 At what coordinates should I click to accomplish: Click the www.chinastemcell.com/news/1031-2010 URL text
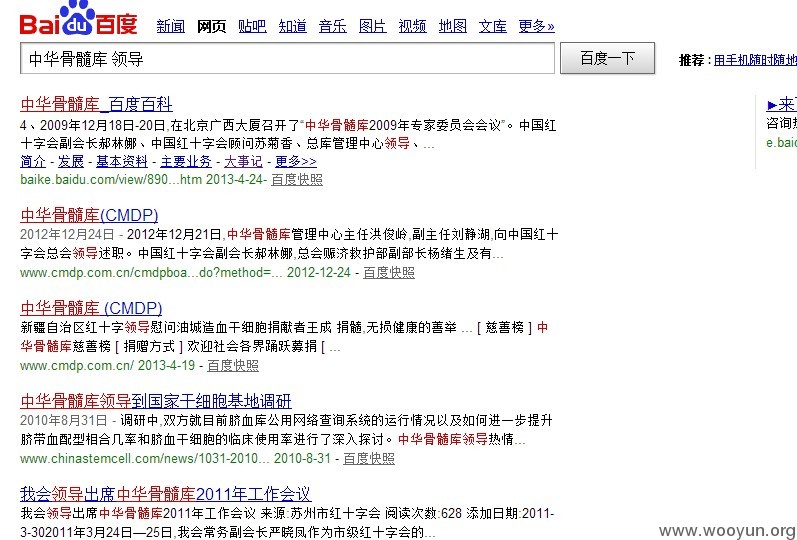coord(145,459)
